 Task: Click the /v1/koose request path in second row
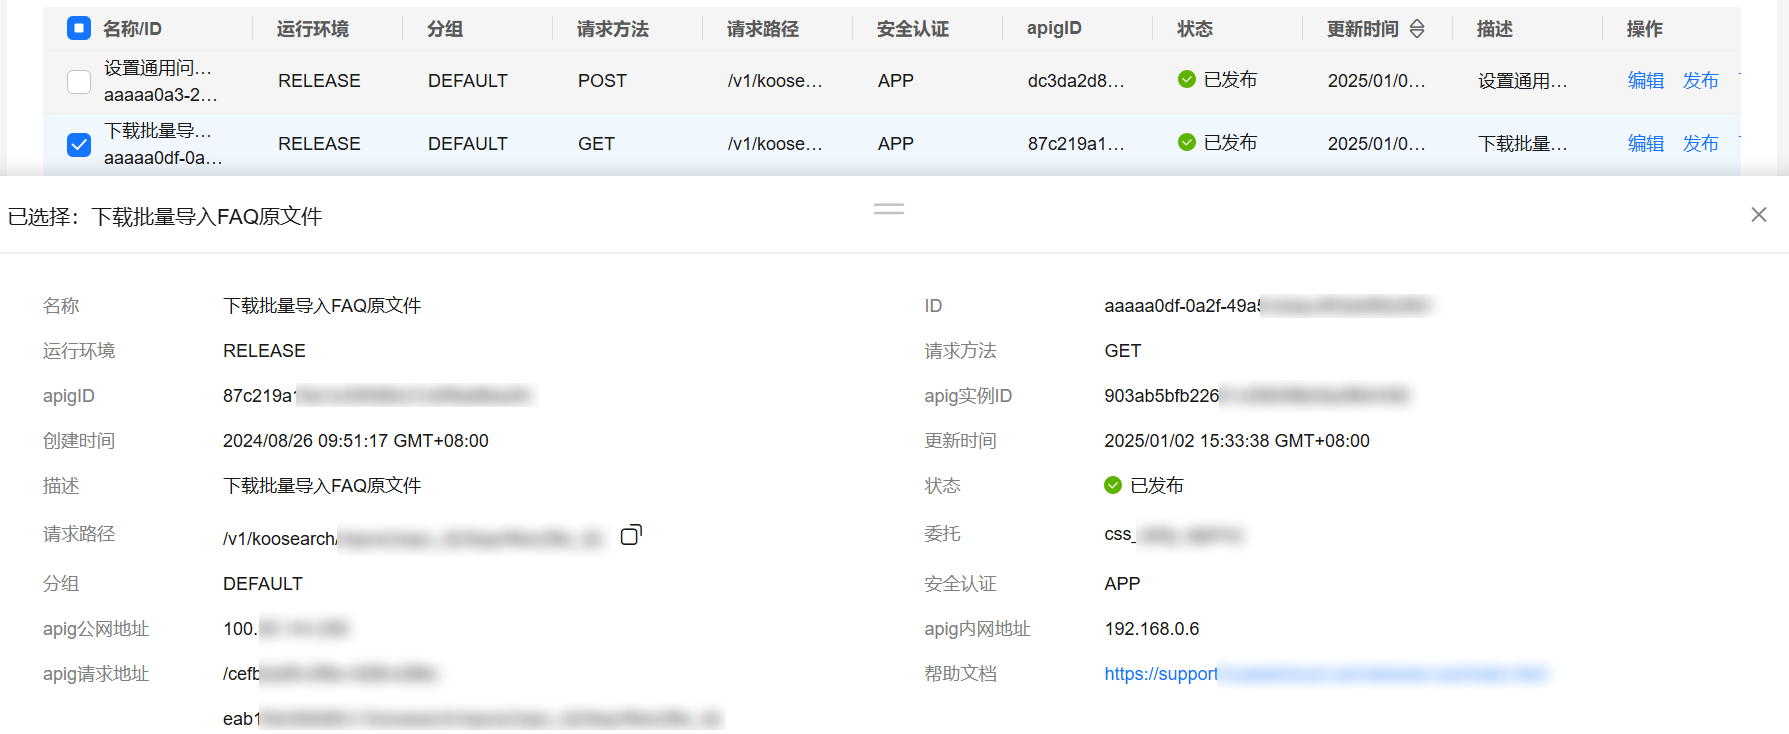774,144
